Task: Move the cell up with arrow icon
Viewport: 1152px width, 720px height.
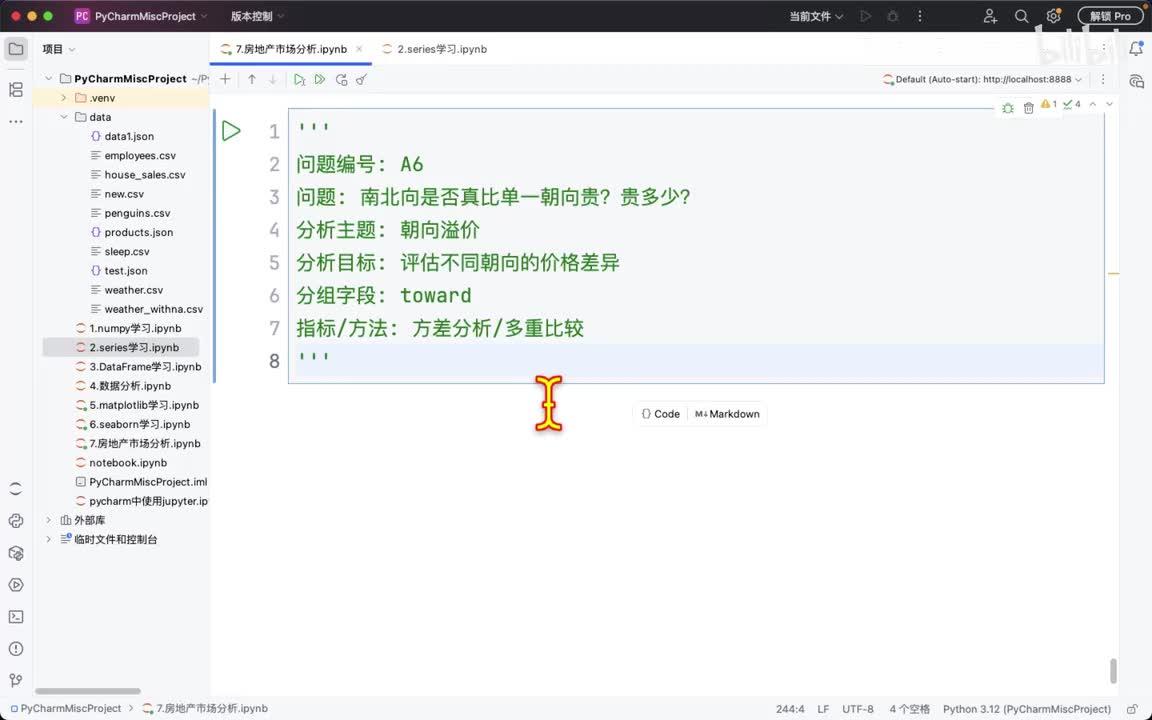Action: tap(252, 79)
